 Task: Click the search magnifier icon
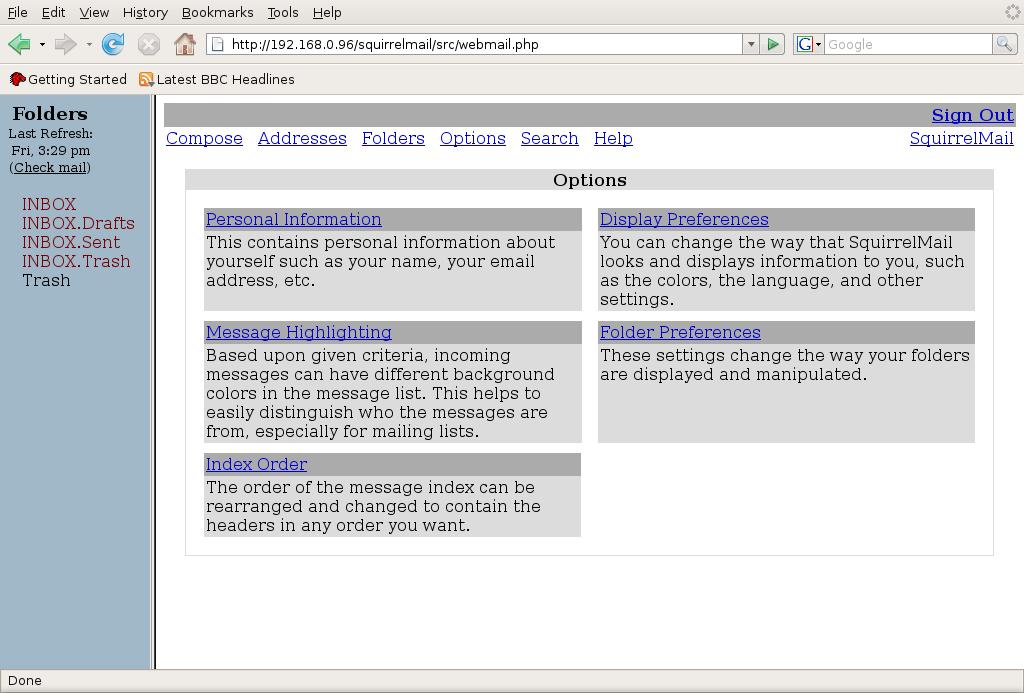1004,44
